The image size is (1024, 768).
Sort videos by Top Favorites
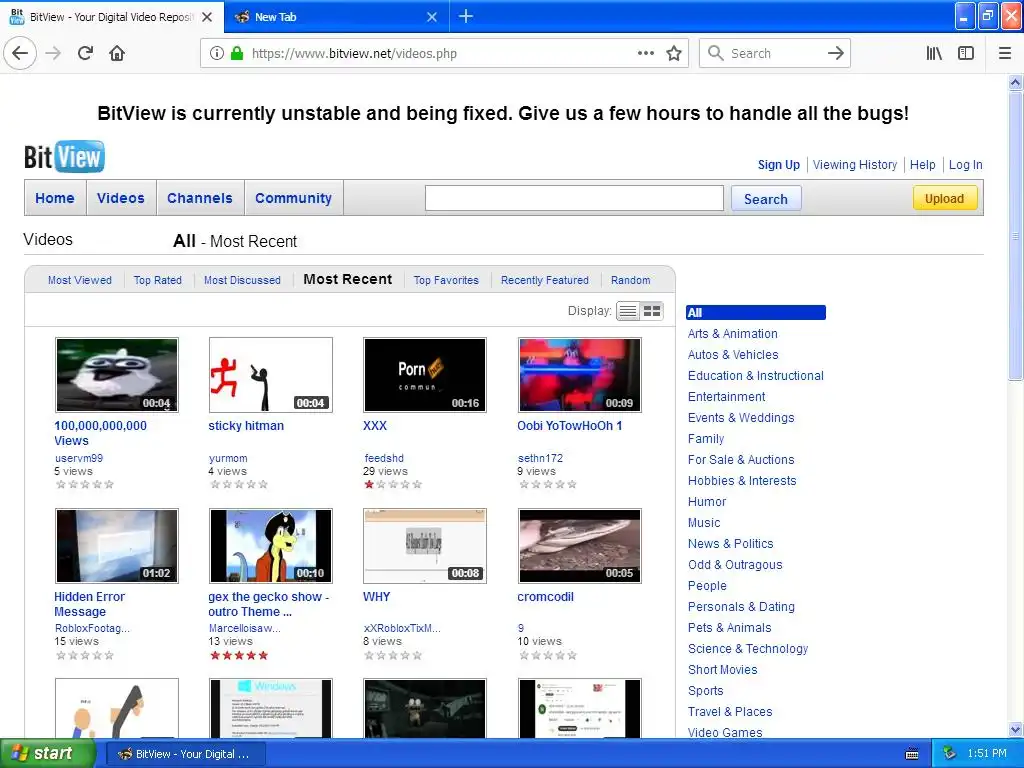pos(446,280)
